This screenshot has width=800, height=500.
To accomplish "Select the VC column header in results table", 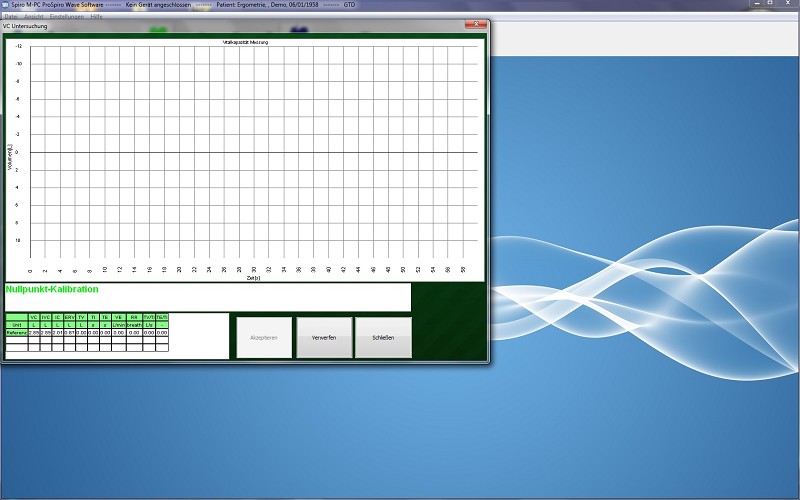I will (x=34, y=317).
